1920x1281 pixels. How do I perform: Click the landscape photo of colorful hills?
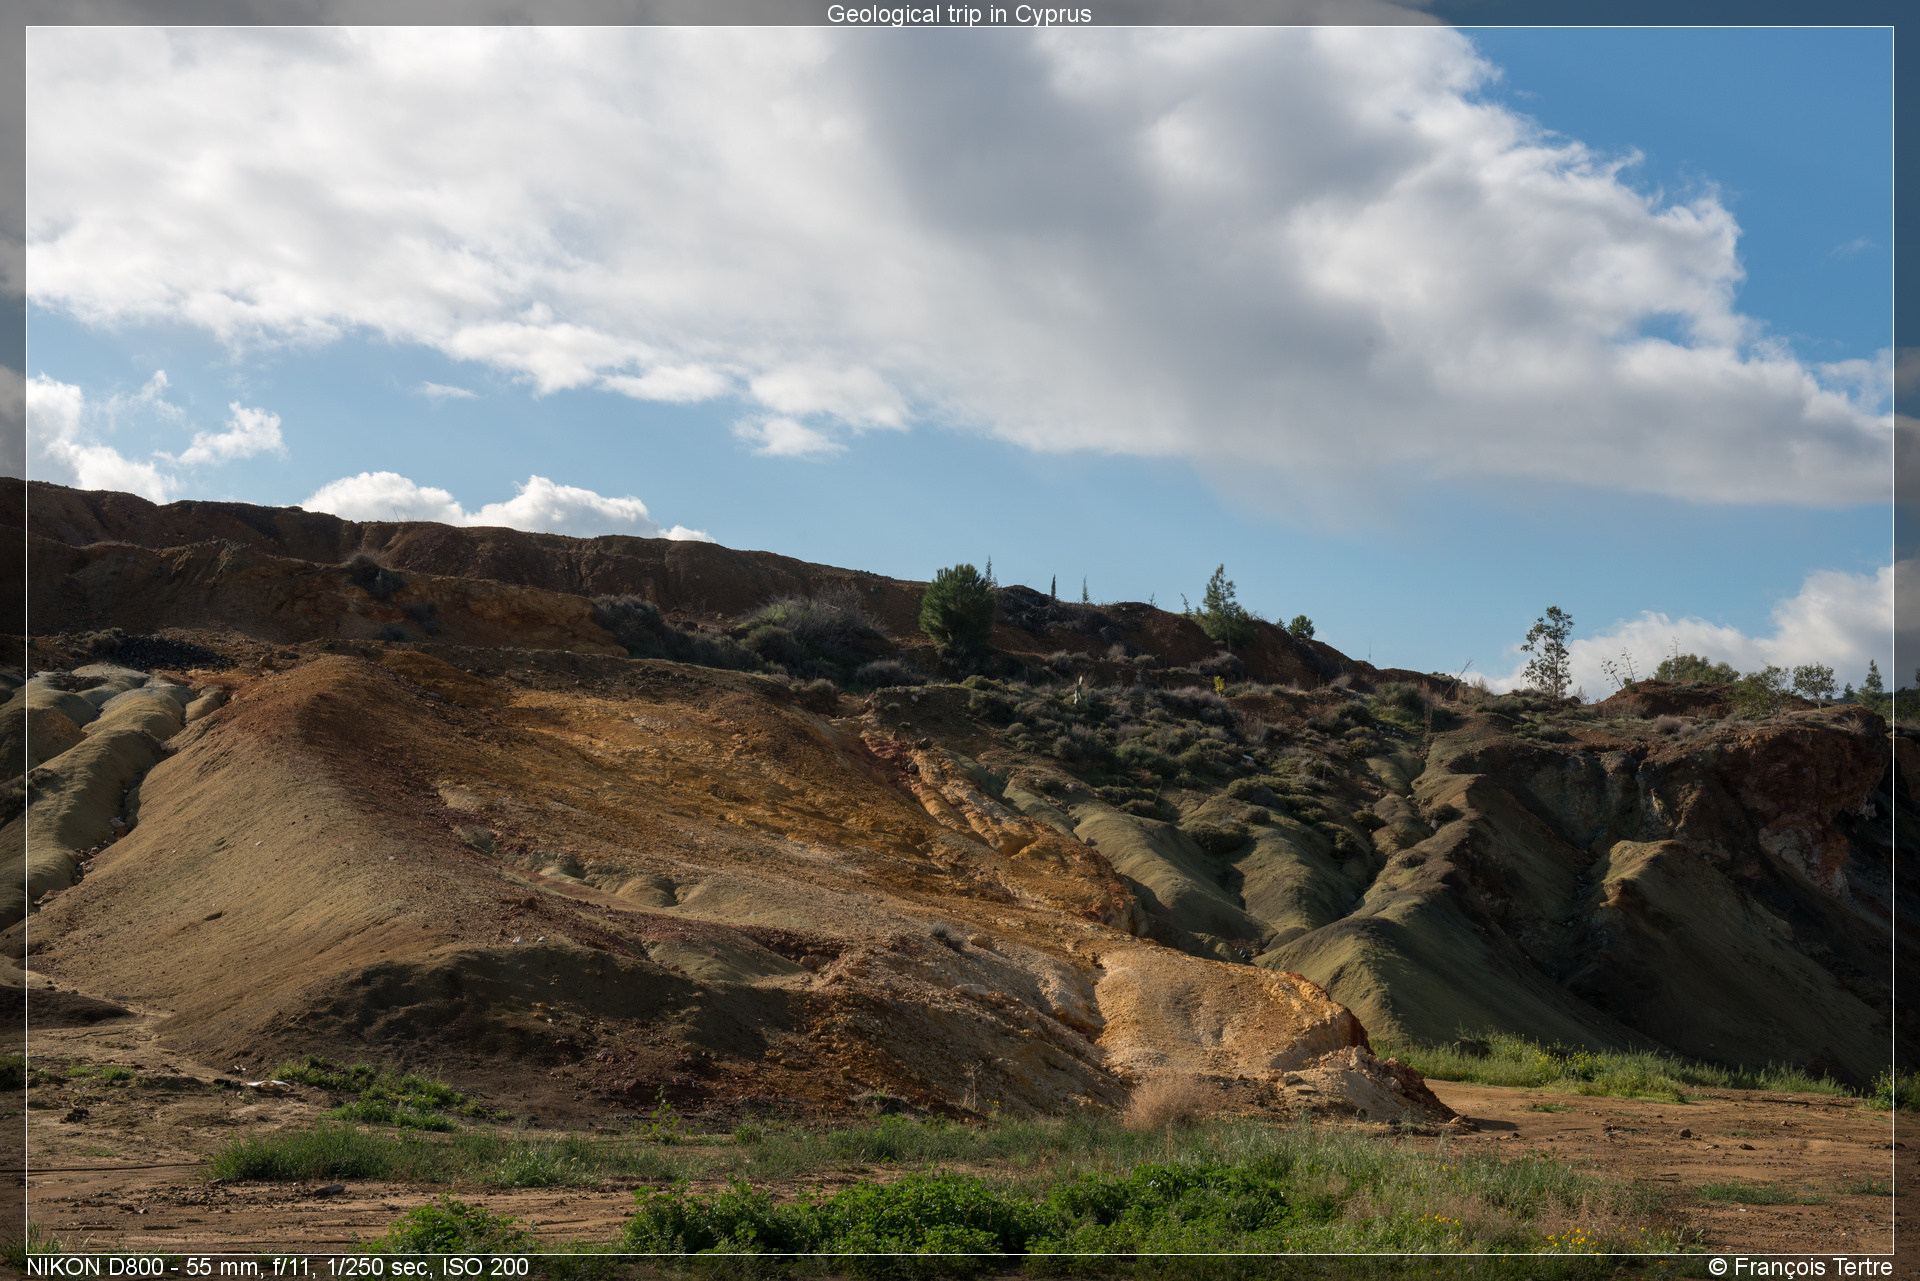point(960,640)
